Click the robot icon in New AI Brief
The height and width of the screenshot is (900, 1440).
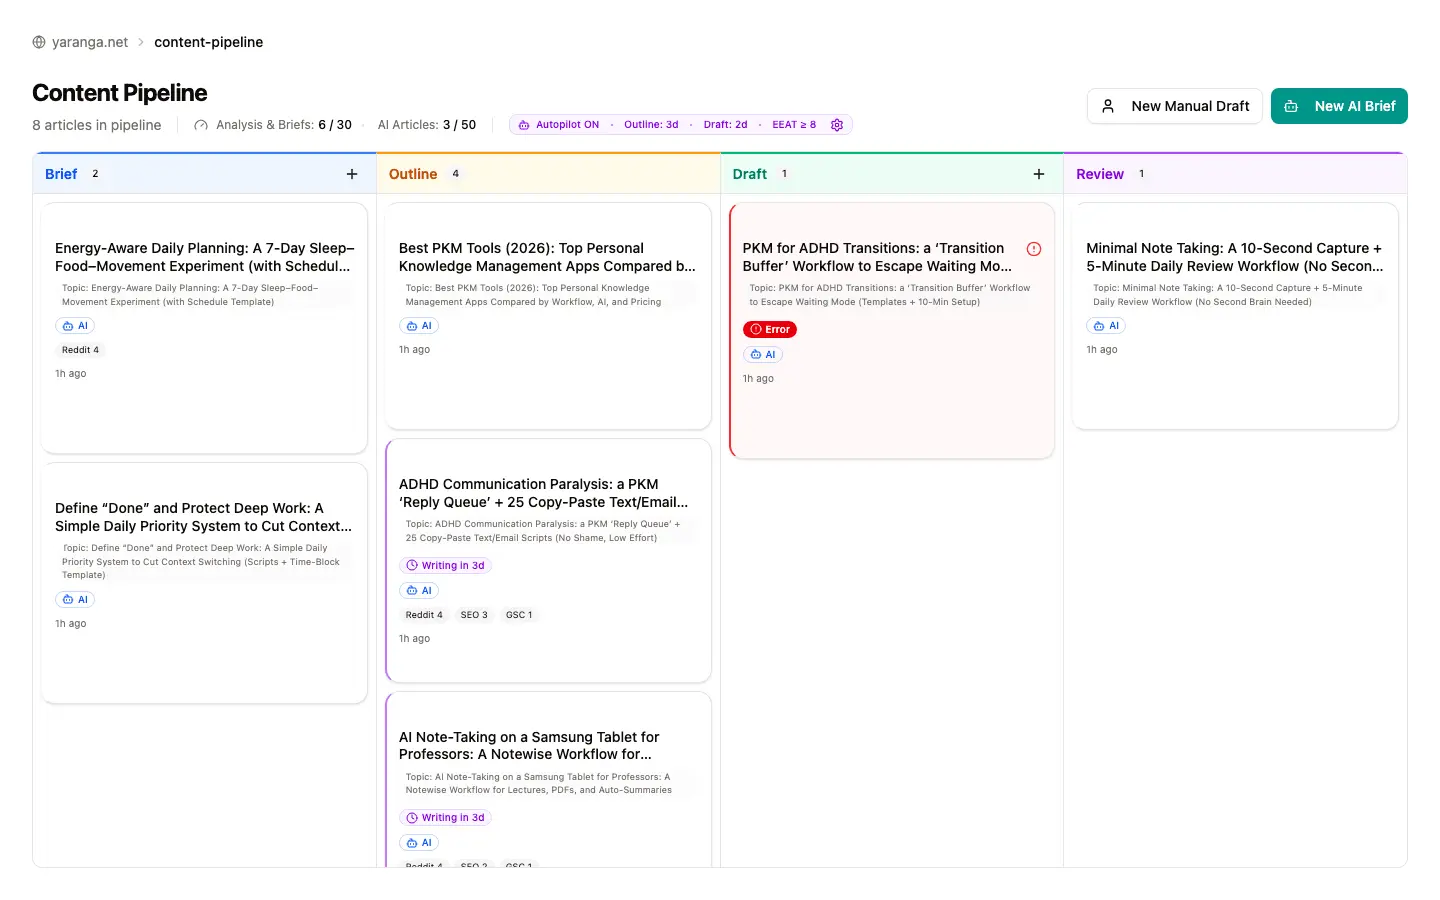[1291, 106]
